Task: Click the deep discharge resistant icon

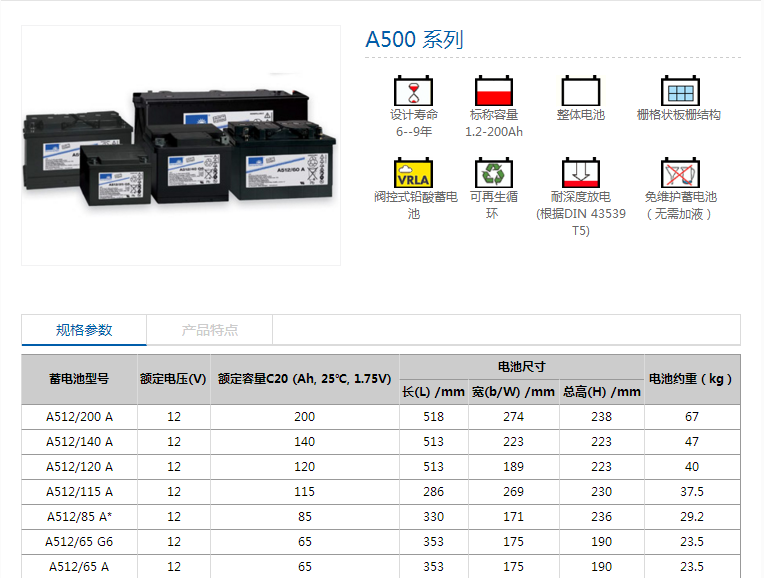Action: pyautogui.click(x=580, y=173)
